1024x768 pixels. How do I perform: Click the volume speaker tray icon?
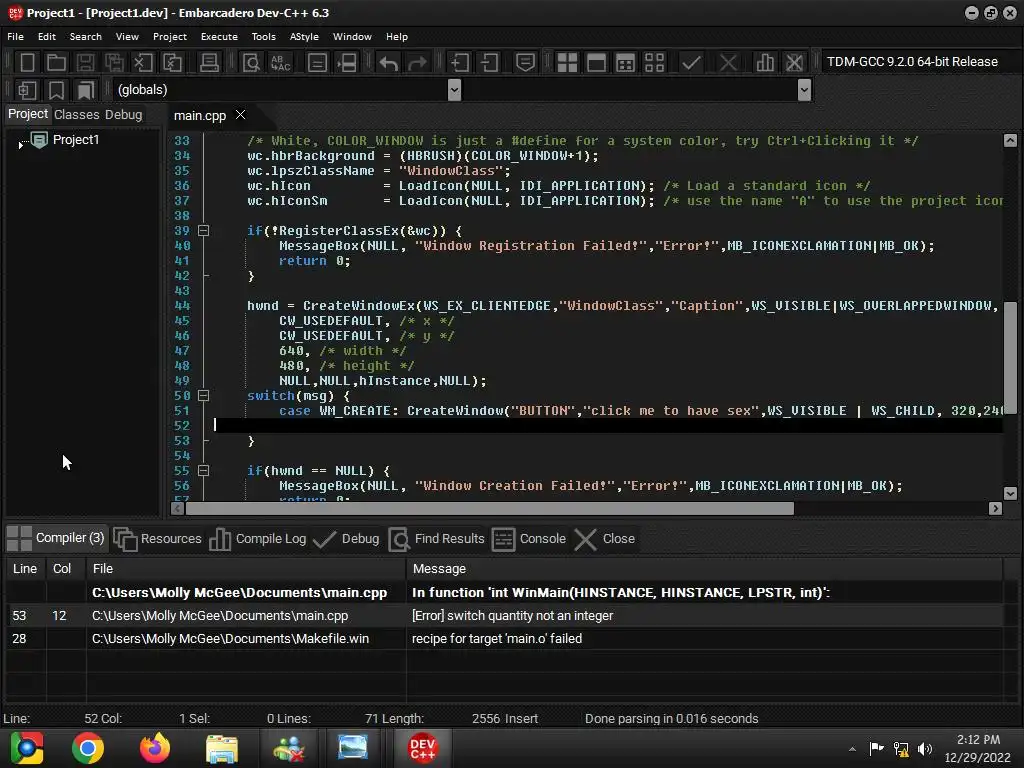[925, 748]
